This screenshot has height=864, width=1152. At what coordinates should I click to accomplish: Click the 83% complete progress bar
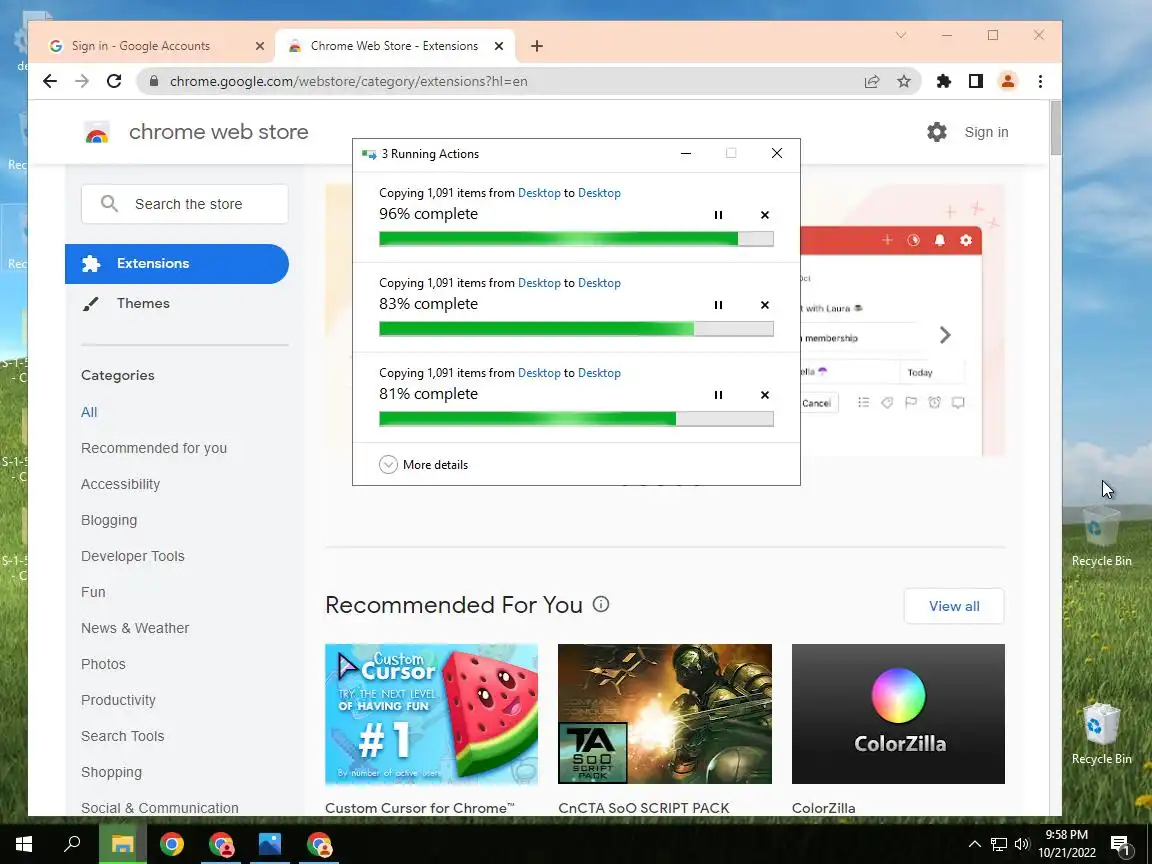576,328
